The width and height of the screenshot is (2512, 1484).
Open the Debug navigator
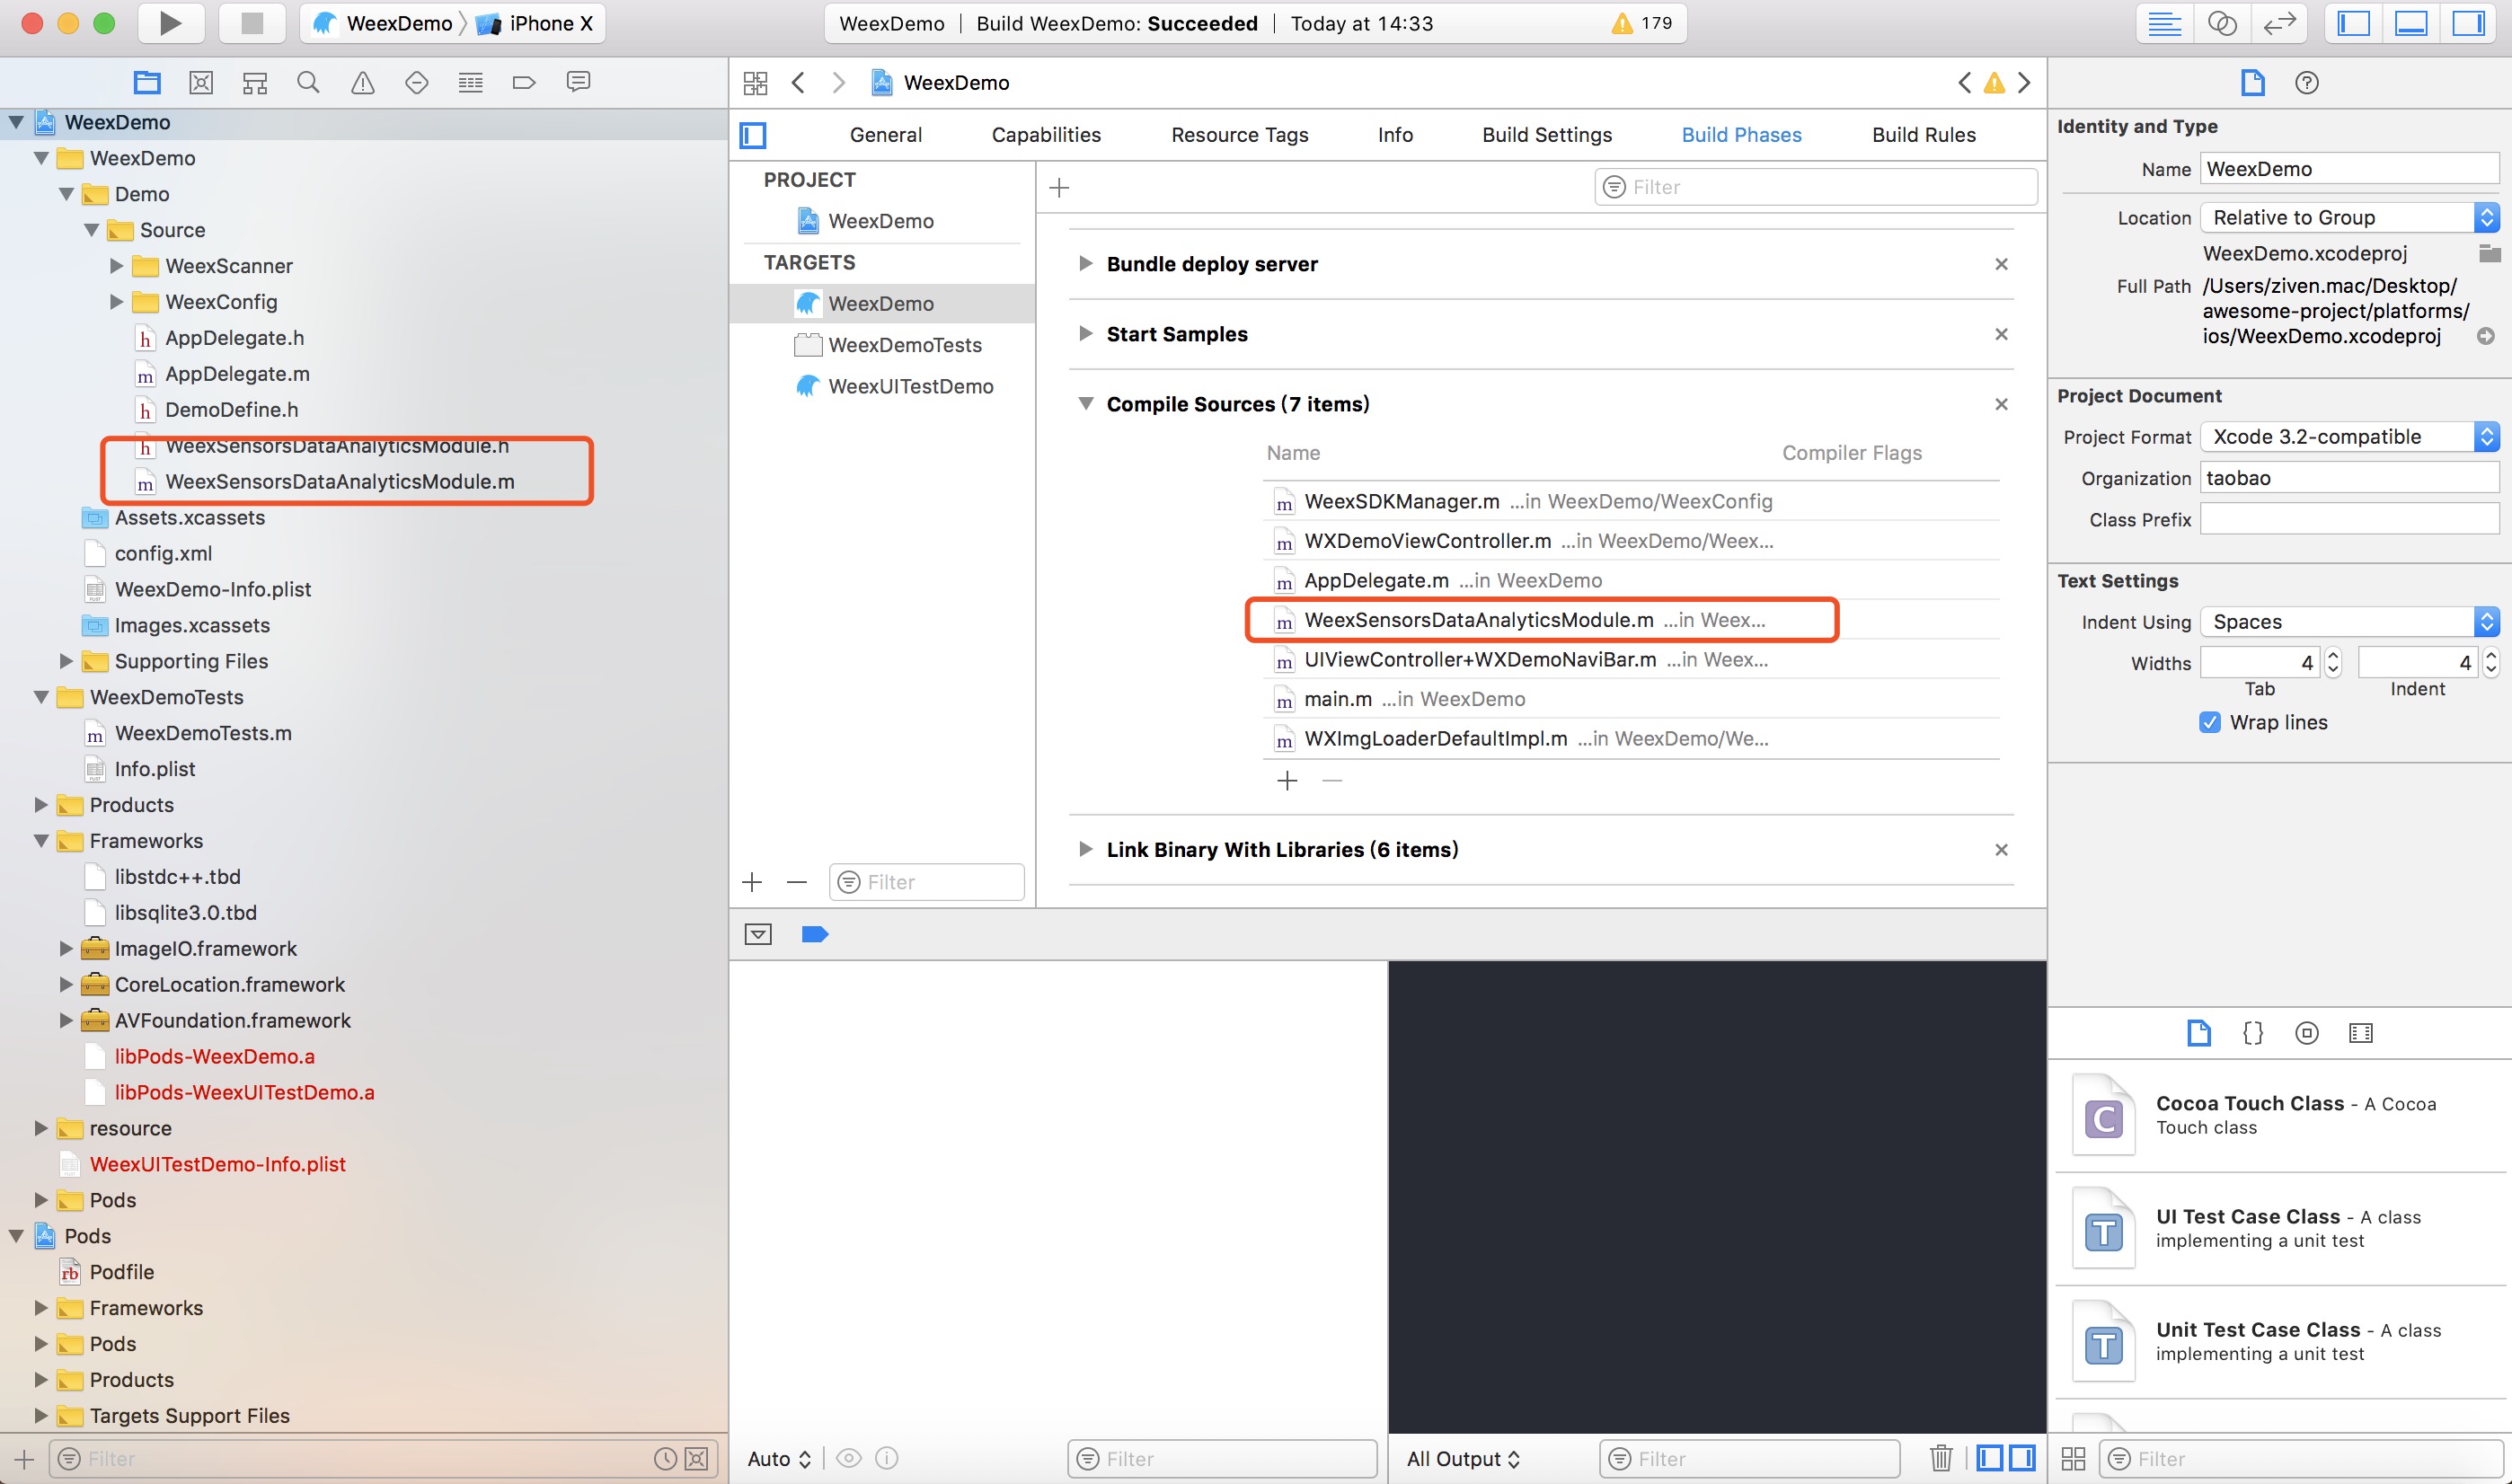(471, 82)
